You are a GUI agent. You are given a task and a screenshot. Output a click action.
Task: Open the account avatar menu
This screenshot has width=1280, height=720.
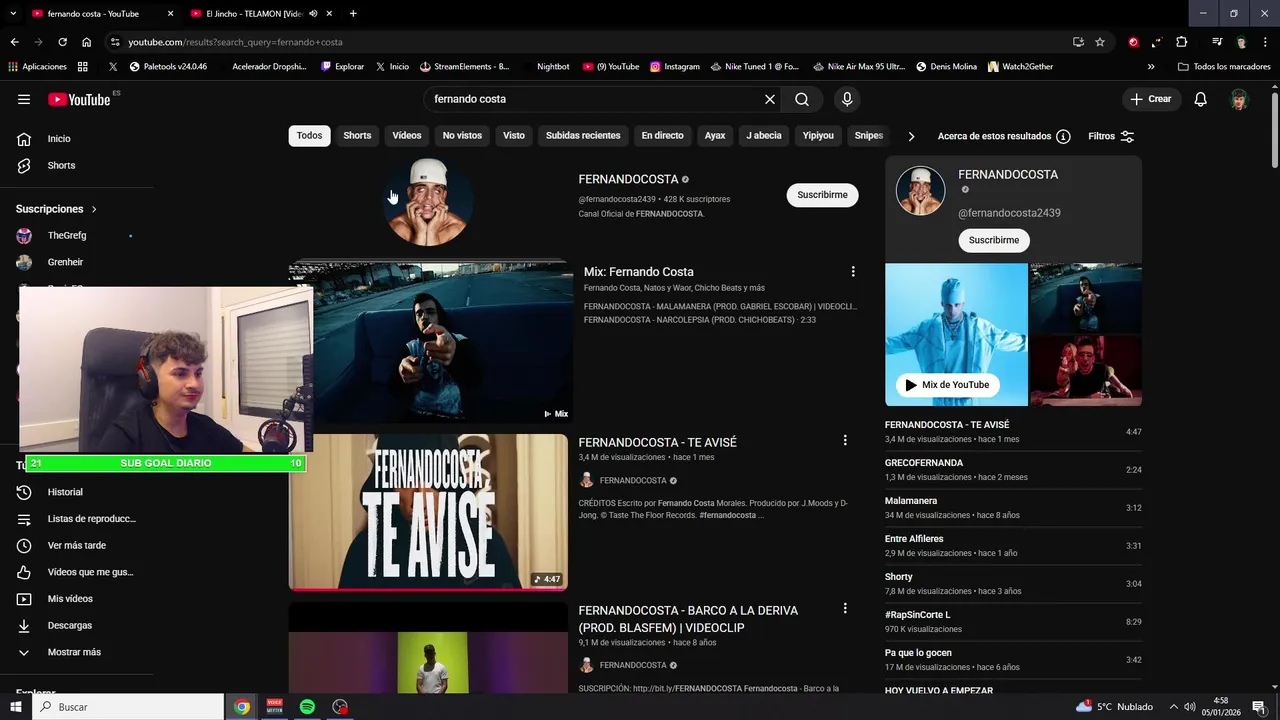click(1240, 99)
